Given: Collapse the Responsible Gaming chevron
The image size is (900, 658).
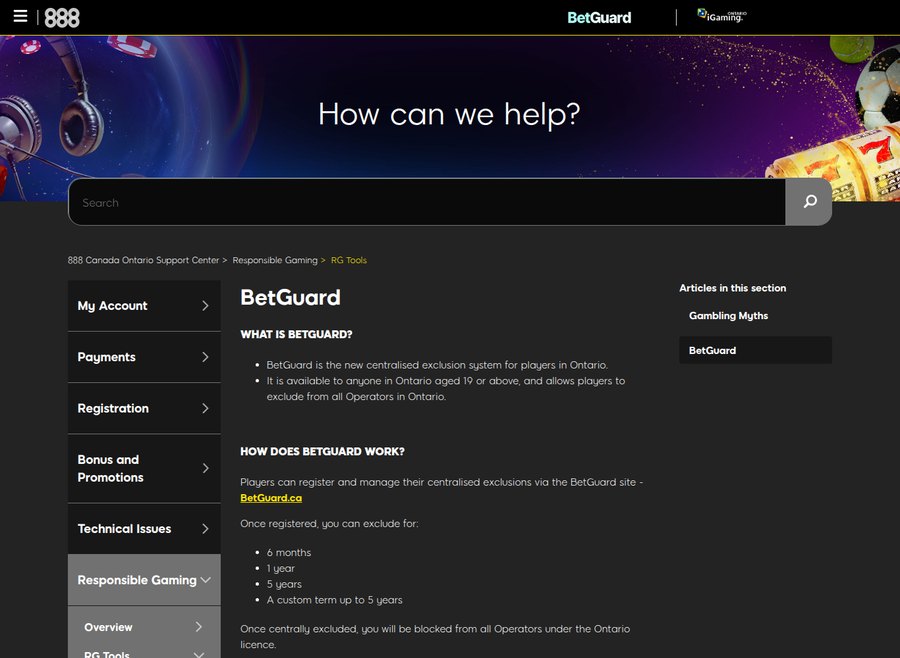Looking at the screenshot, I should click(x=205, y=580).
